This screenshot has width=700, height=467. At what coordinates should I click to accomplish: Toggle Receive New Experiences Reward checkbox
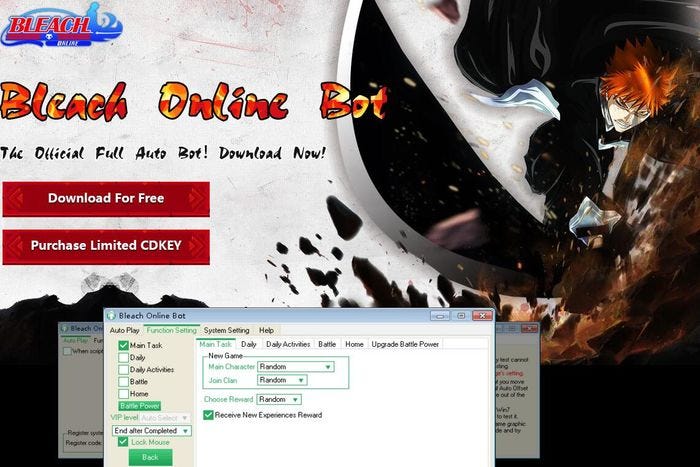tap(208, 415)
